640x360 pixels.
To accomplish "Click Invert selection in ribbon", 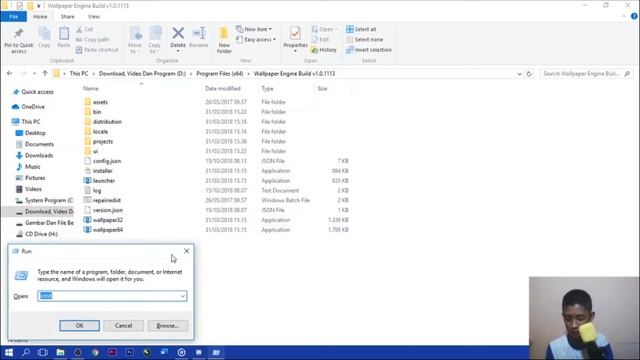I will 369,50.
